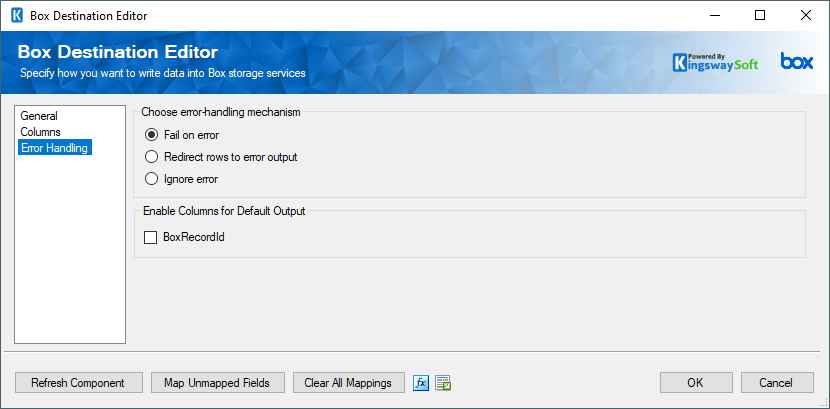Viewport: 830px width, 409px height.
Task: Confirm changes with the OK button
Action: point(696,383)
